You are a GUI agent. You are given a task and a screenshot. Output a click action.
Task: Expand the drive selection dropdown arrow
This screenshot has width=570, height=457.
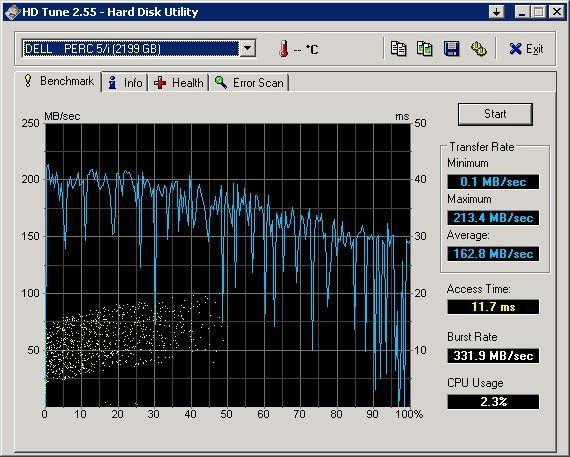(248, 48)
